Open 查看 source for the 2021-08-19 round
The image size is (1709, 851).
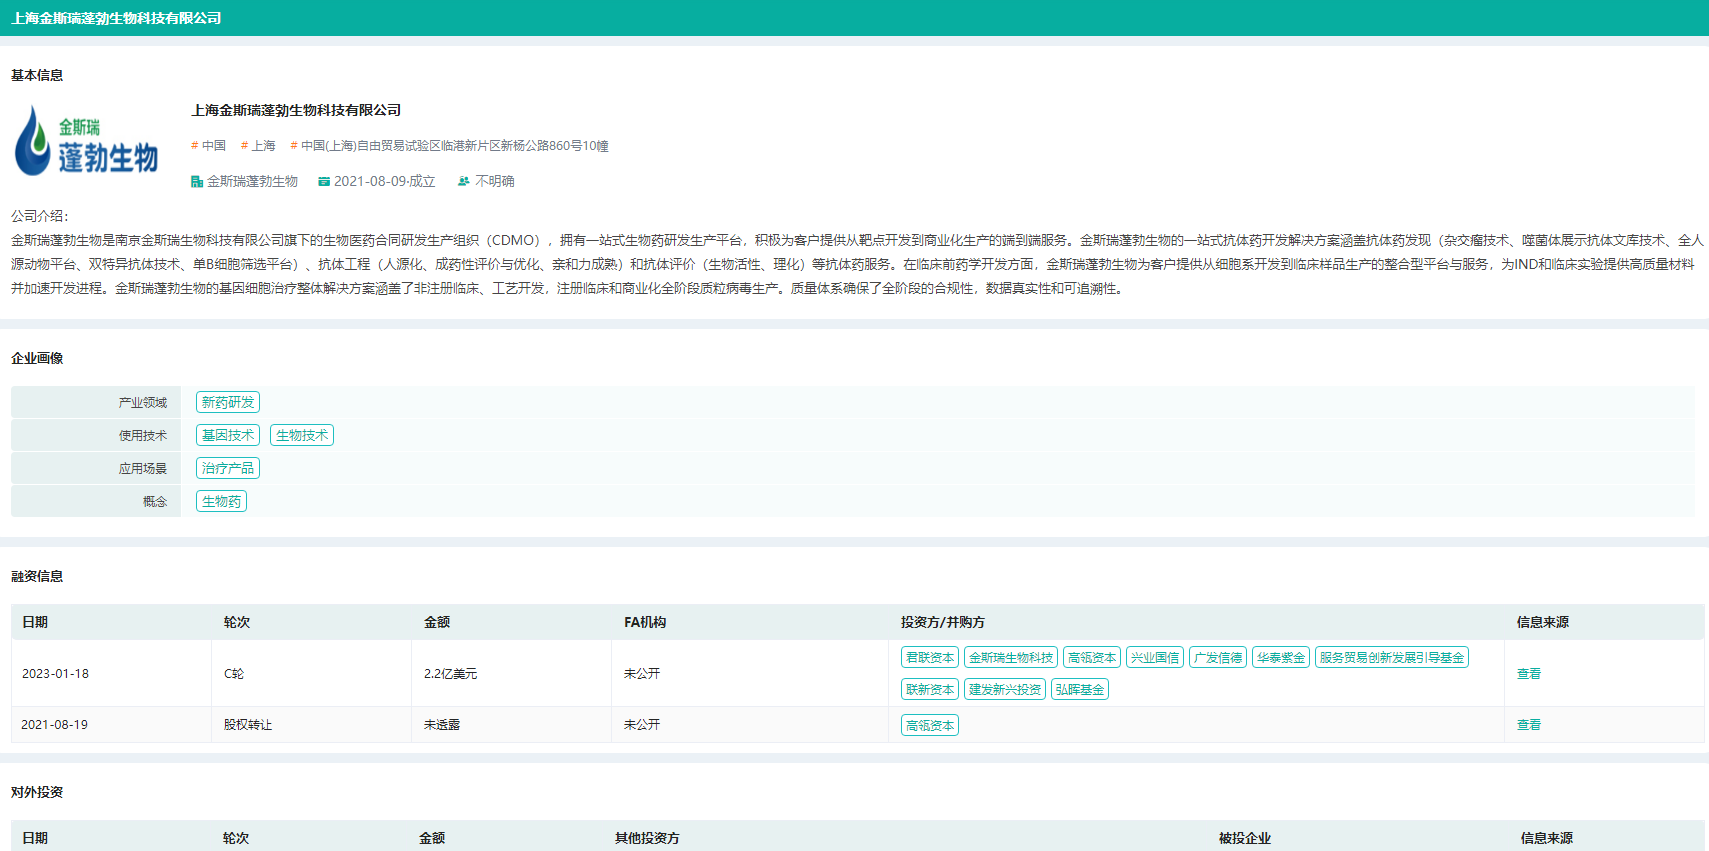point(1528,725)
